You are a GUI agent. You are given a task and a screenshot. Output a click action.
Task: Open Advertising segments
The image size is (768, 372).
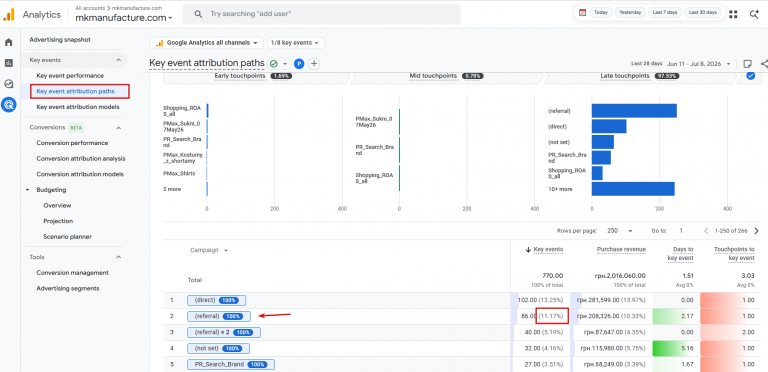(x=68, y=288)
